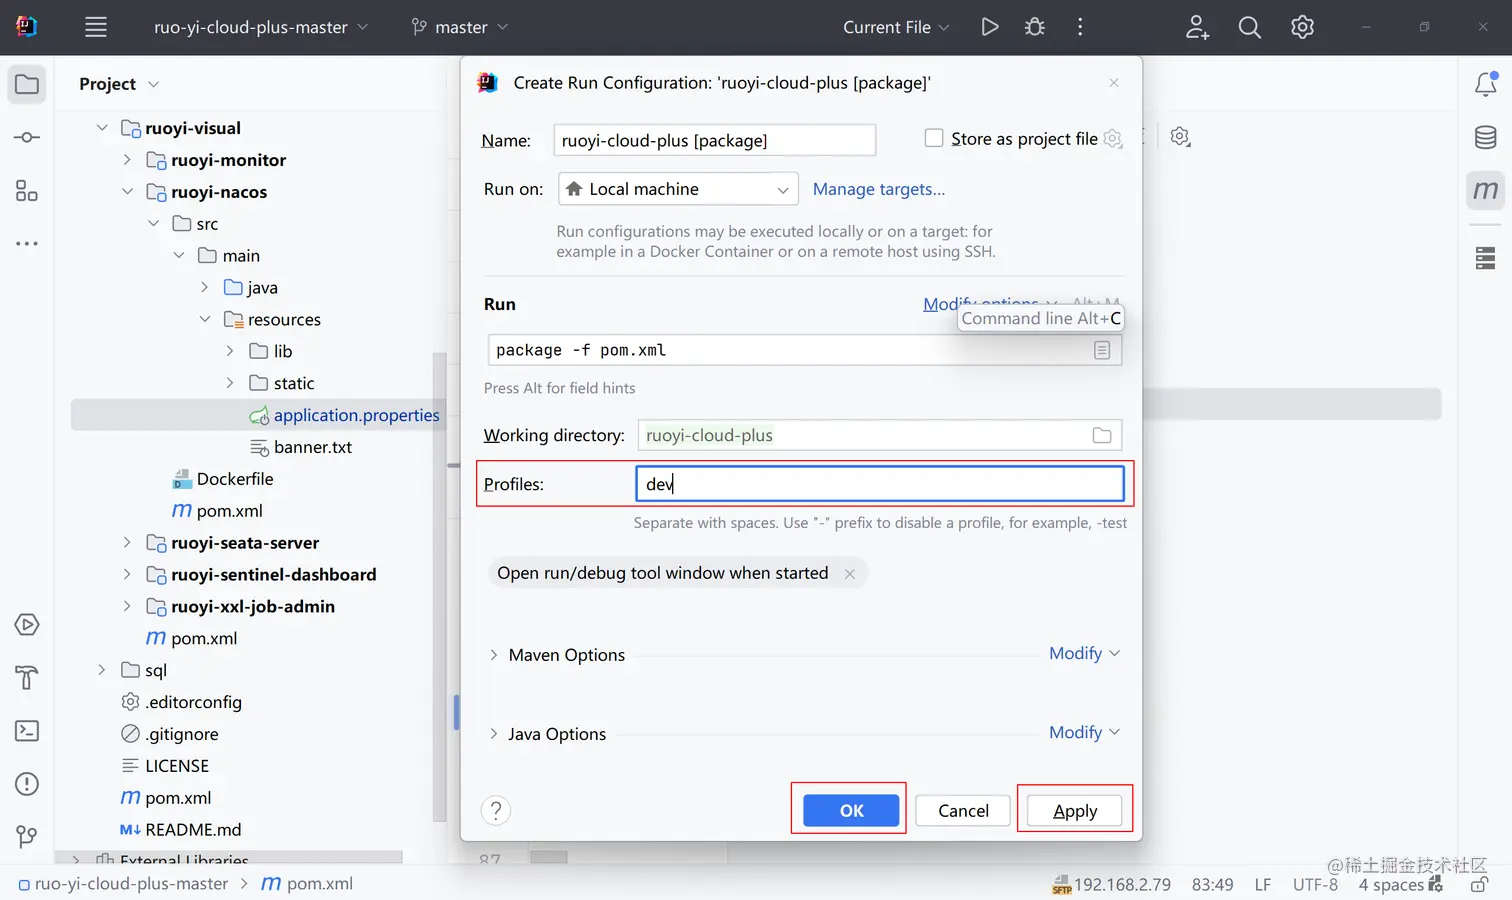Select application.properties in the project tree
1512x900 pixels.
pyautogui.click(x=356, y=415)
